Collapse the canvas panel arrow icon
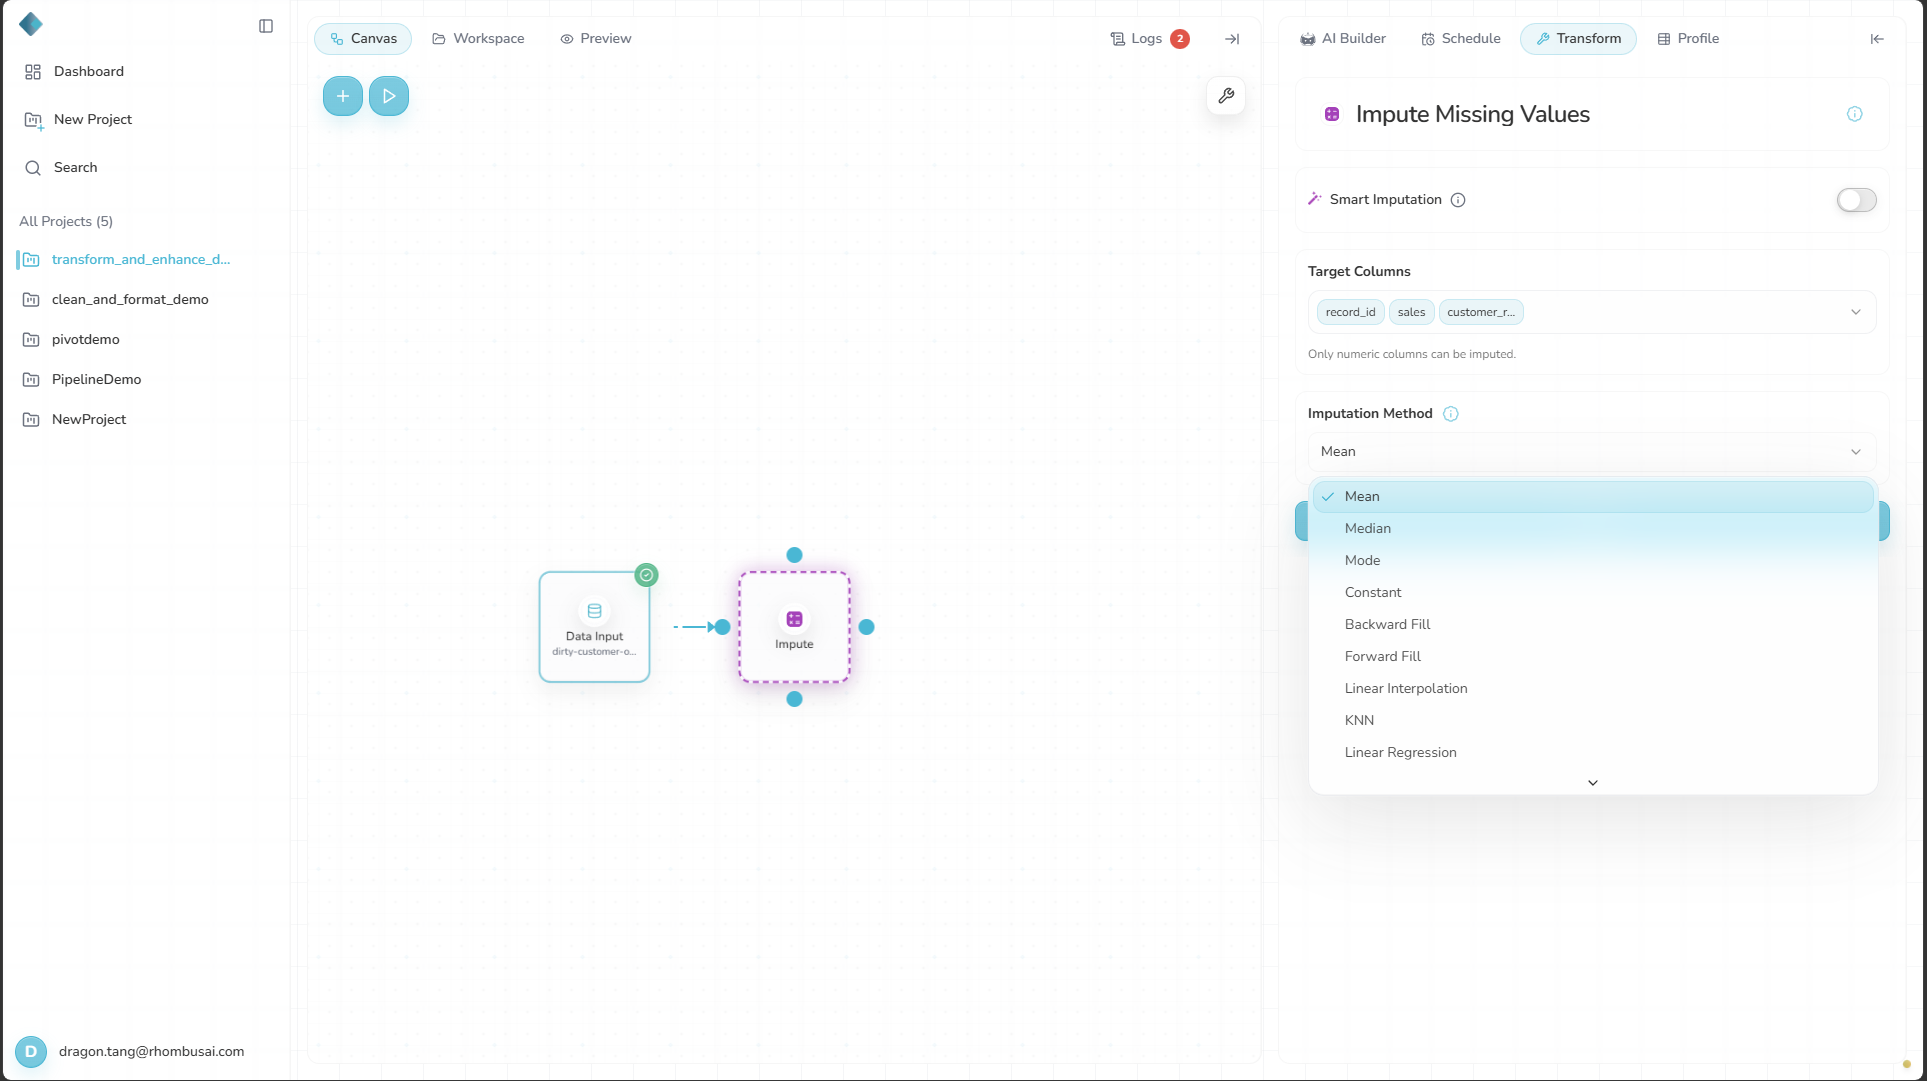The width and height of the screenshot is (1927, 1081). click(1232, 39)
